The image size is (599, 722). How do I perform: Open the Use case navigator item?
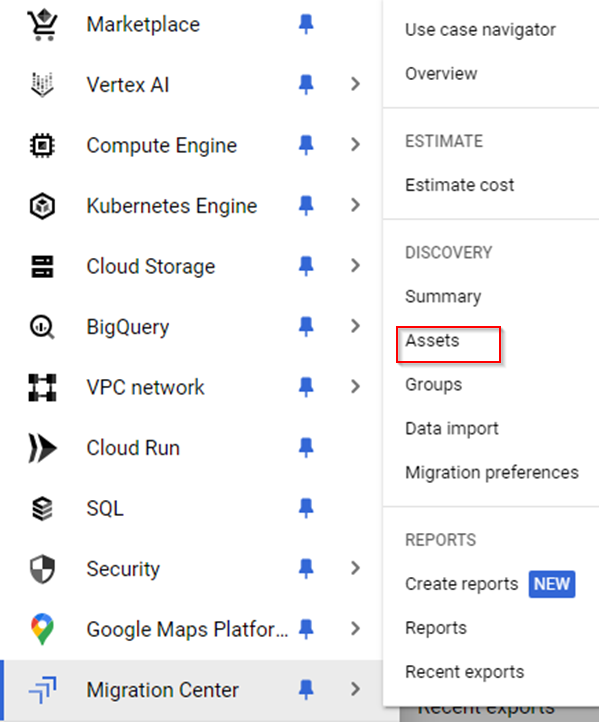click(480, 30)
